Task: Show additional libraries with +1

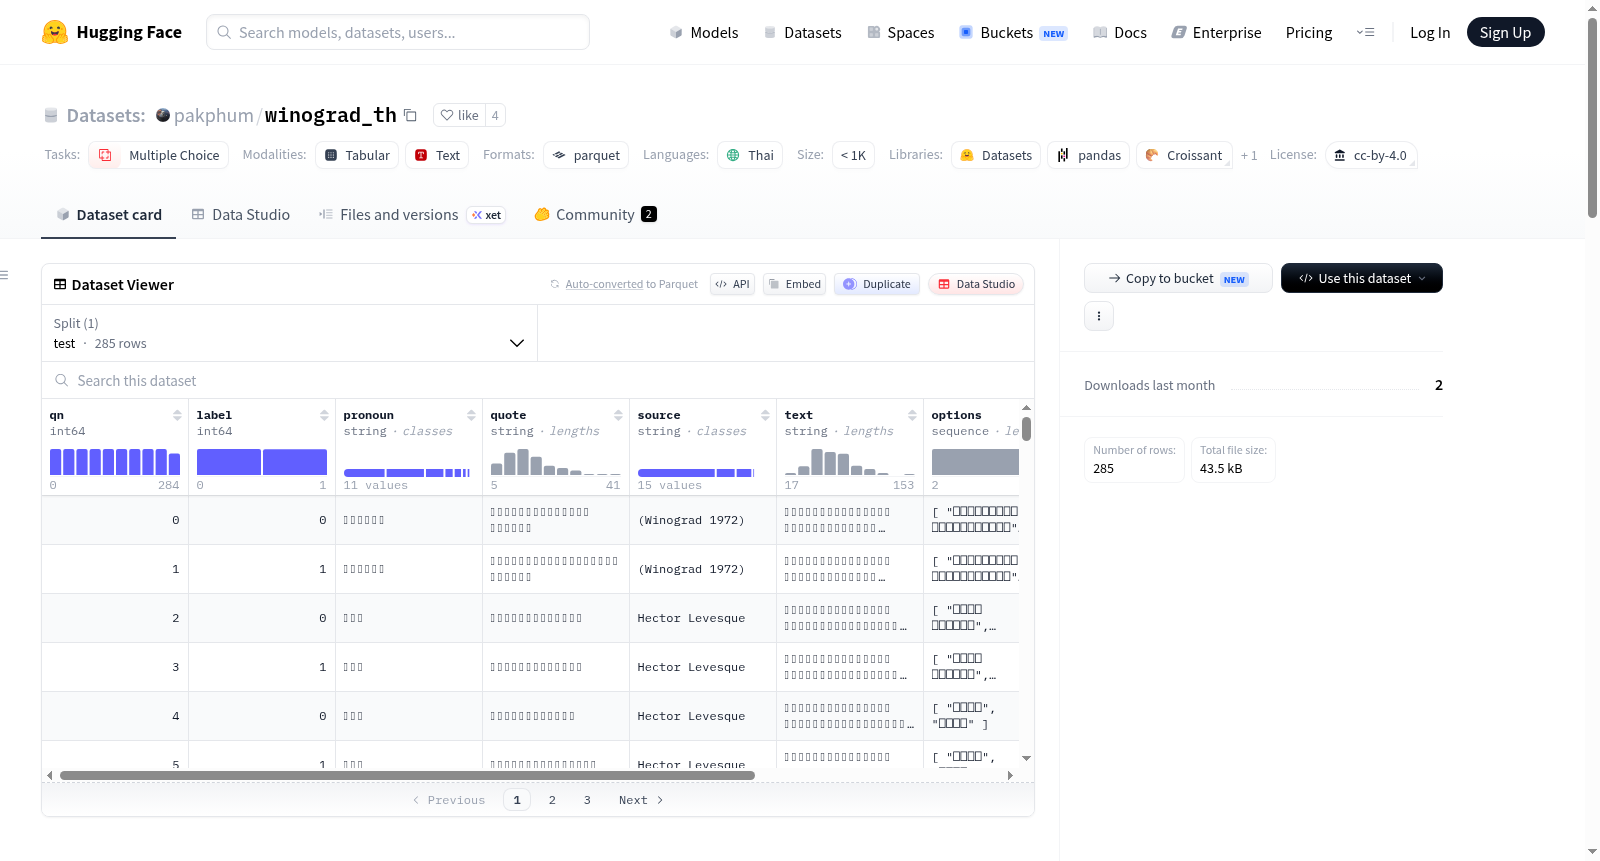Action: (1249, 155)
